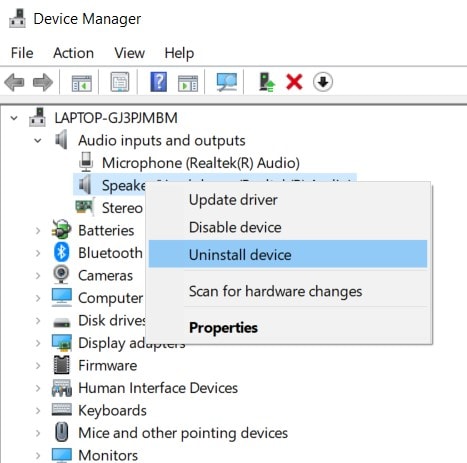This screenshot has height=463, width=467.
Task: Open the View menu
Action: (x=130, y=53)
